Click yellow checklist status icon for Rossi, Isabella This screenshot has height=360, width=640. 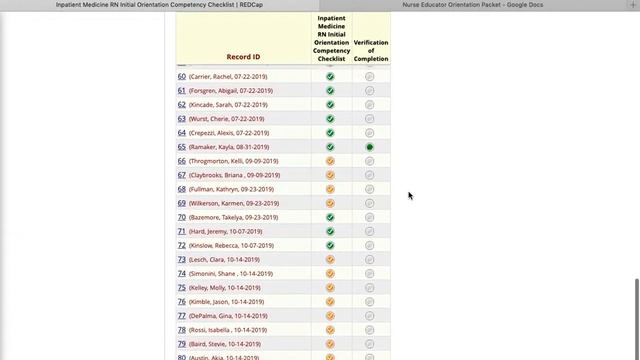[x=330, y=330]
